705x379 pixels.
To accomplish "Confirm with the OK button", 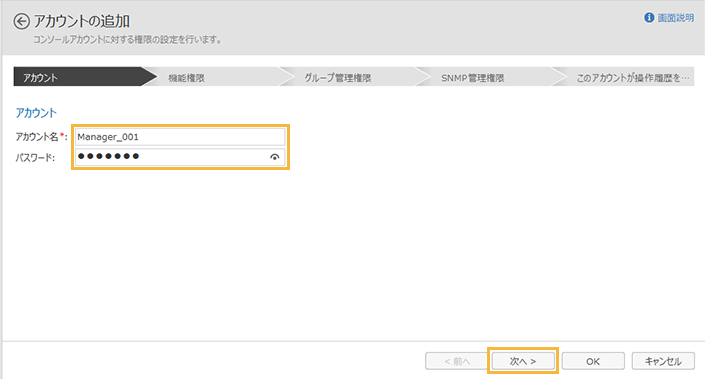I will click(x=593, y=361).
